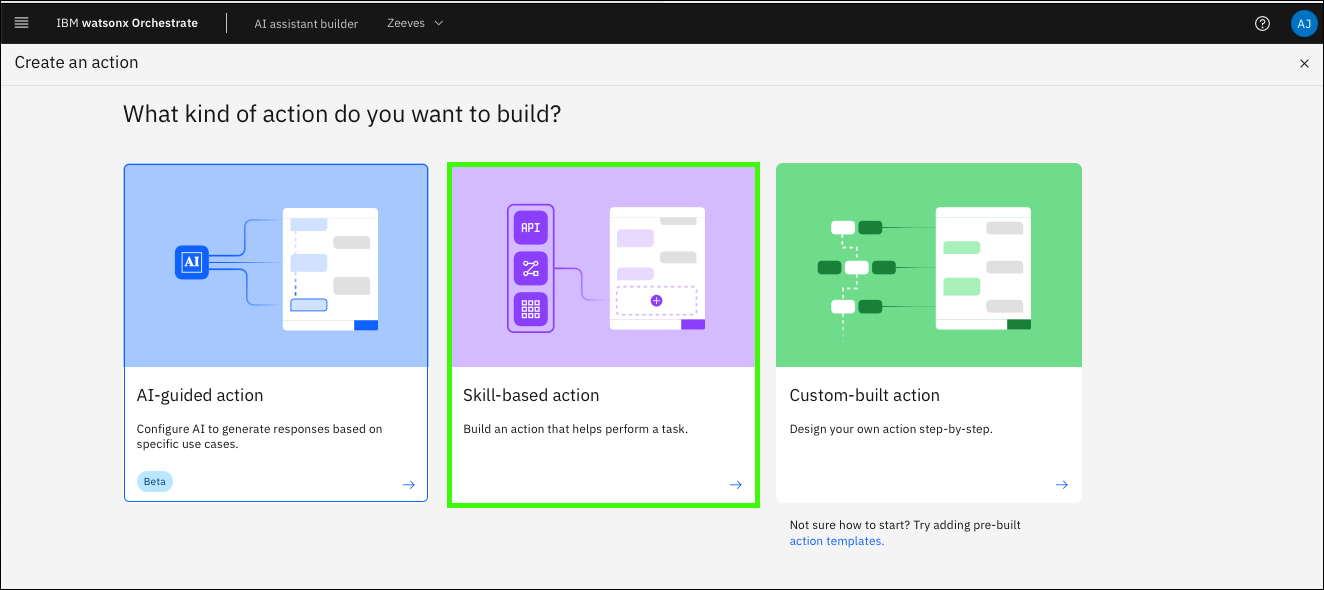Click the blue AI chip icon illustration
This screenshot has height=590, width=1324.
point(191,262)
